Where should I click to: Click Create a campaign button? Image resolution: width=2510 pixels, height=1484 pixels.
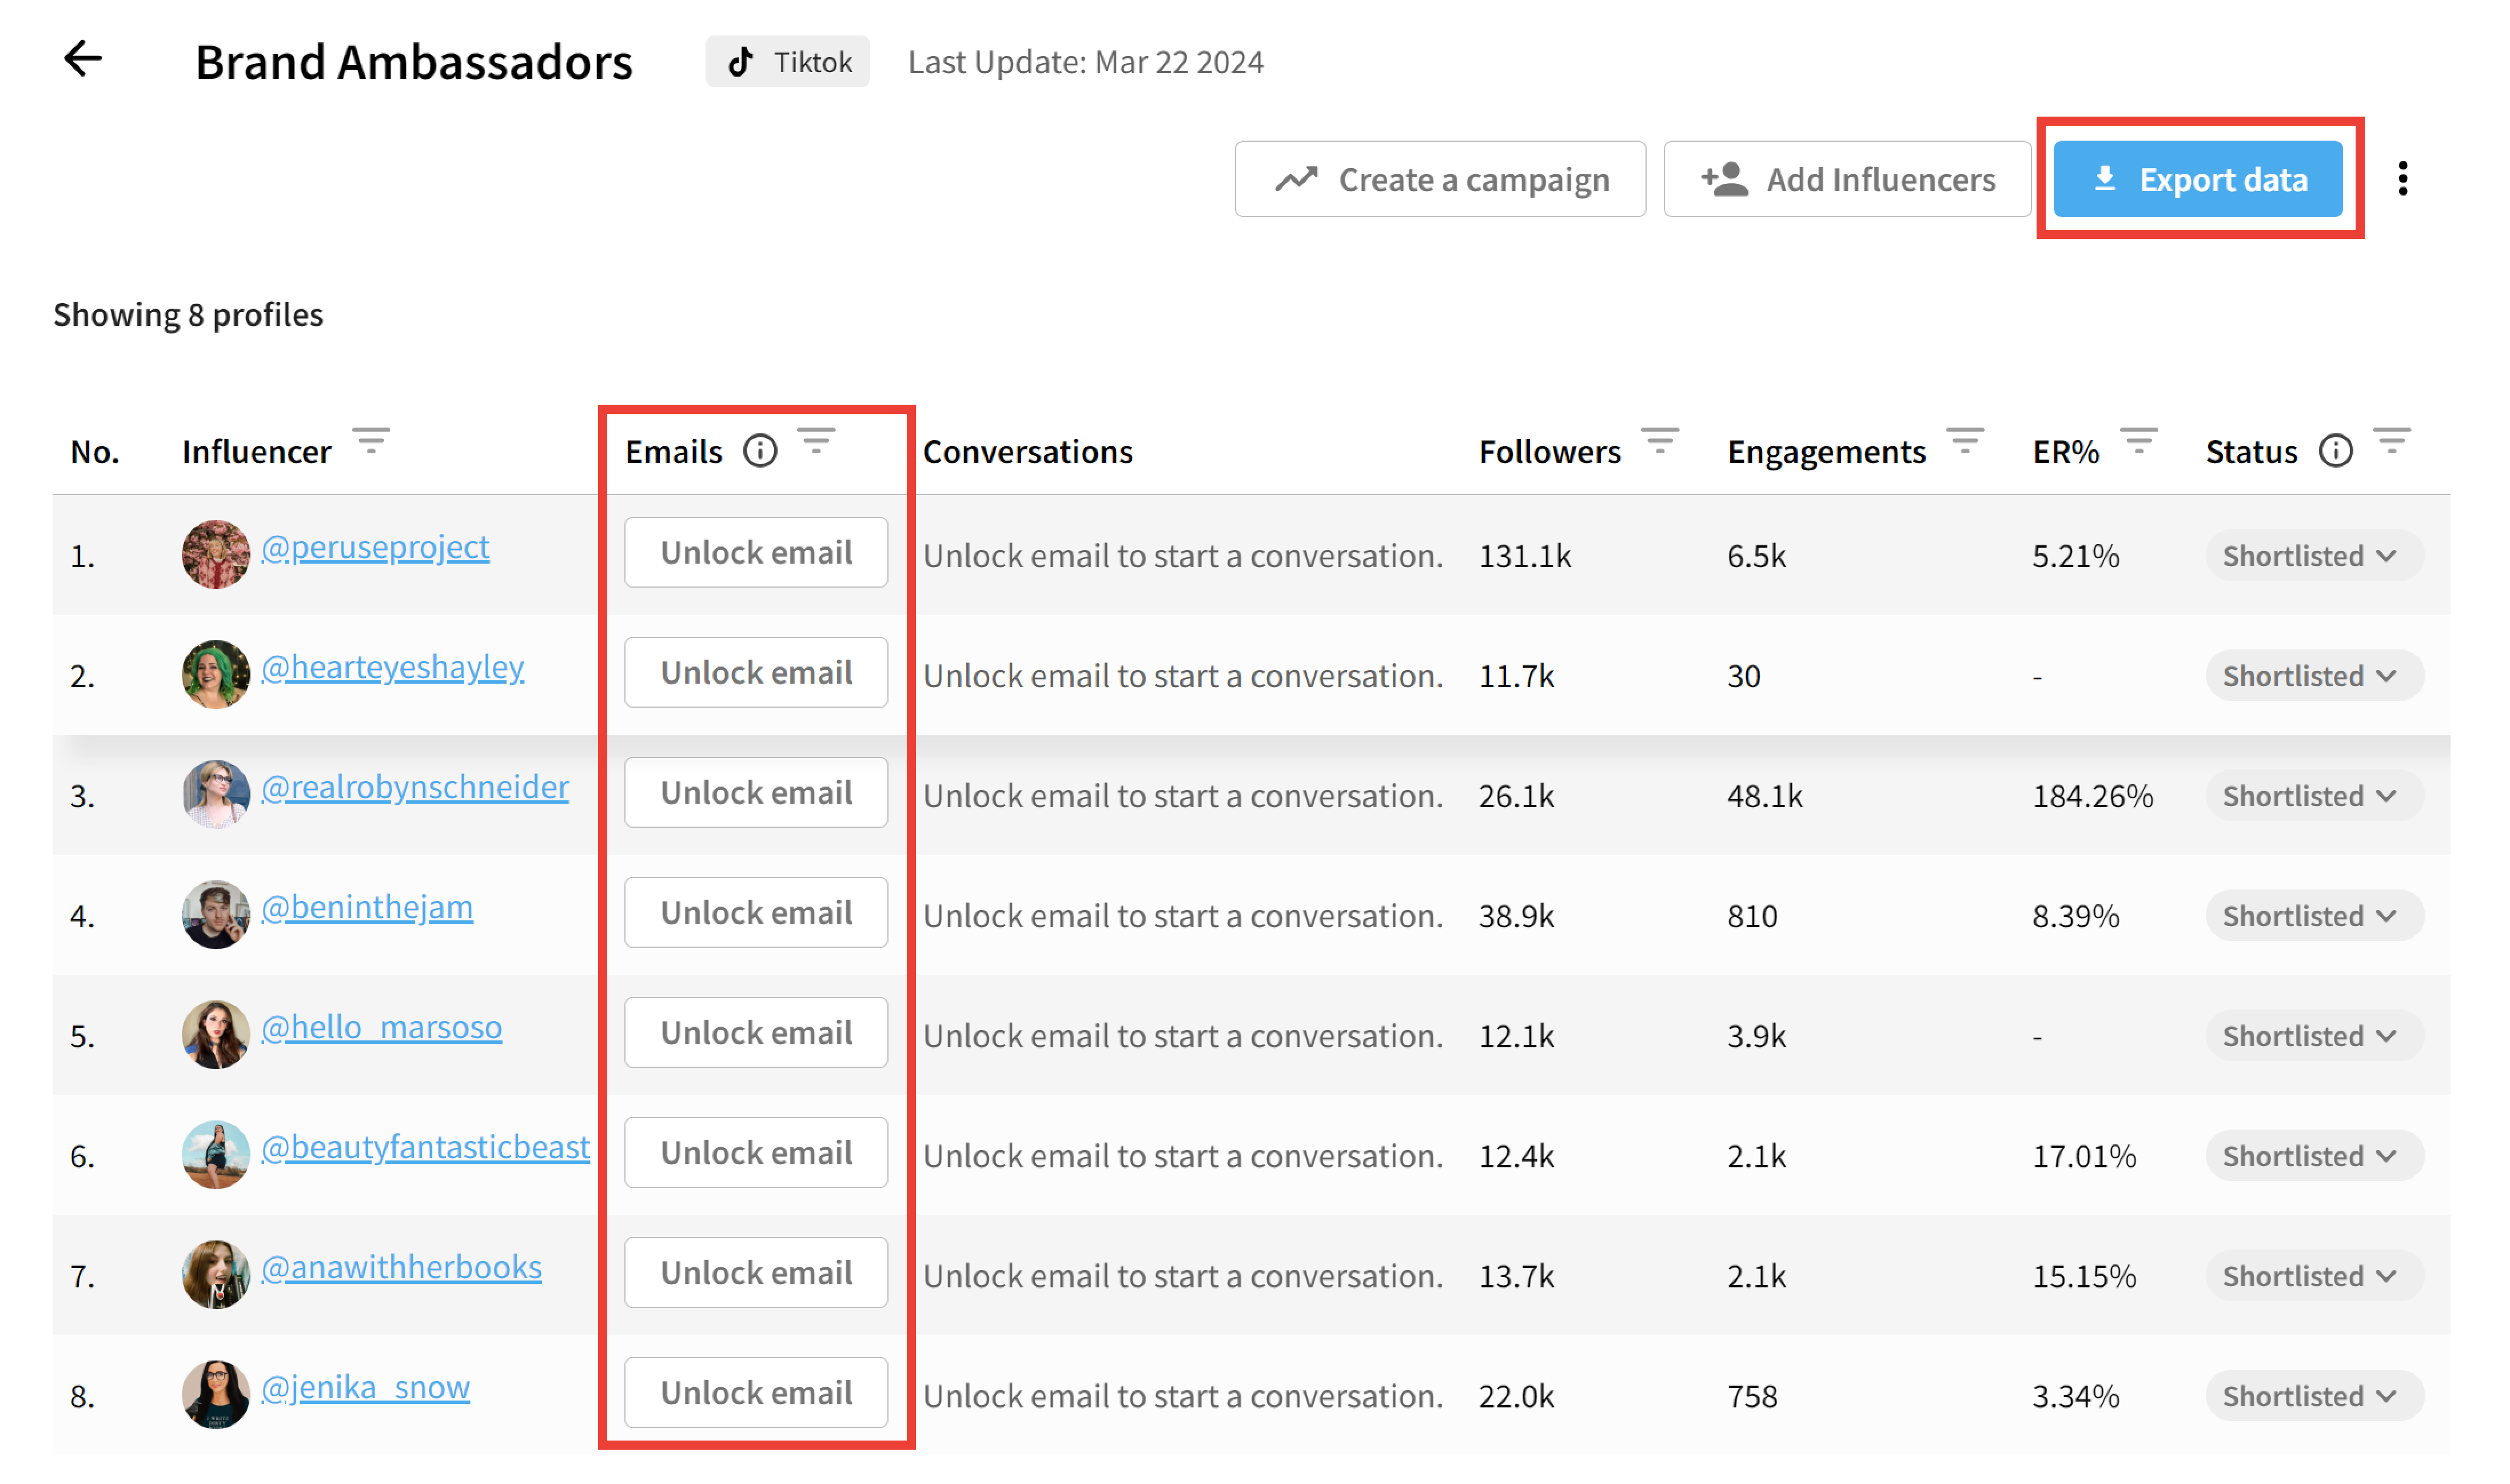click(x=1440, y=179)
